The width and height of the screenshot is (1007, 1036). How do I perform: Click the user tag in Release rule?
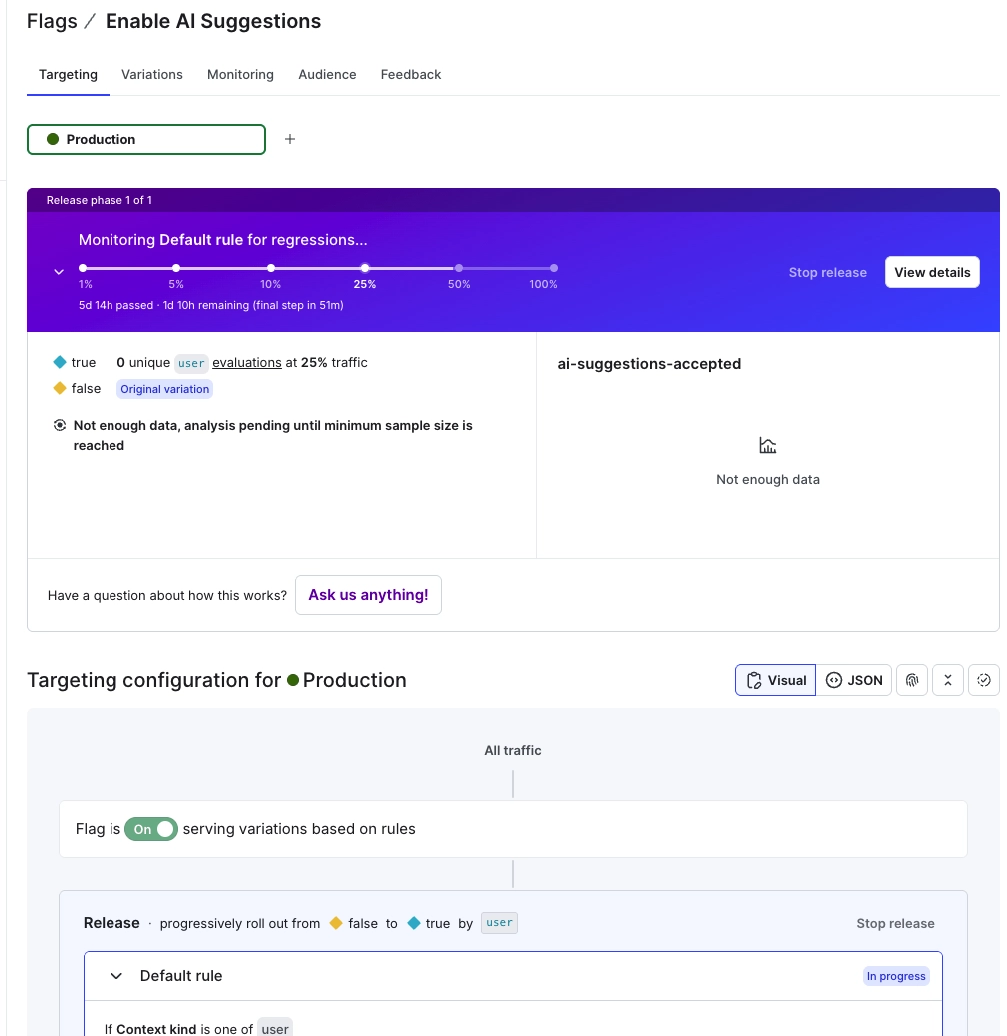coord(499,923)
